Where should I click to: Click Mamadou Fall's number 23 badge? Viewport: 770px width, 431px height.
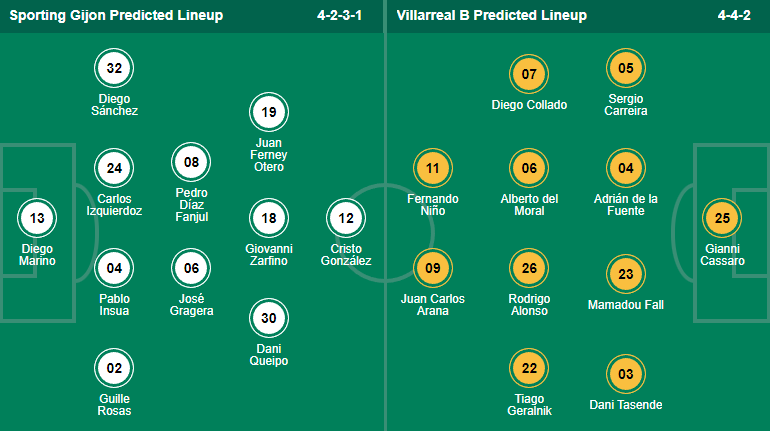click(626, 274)
